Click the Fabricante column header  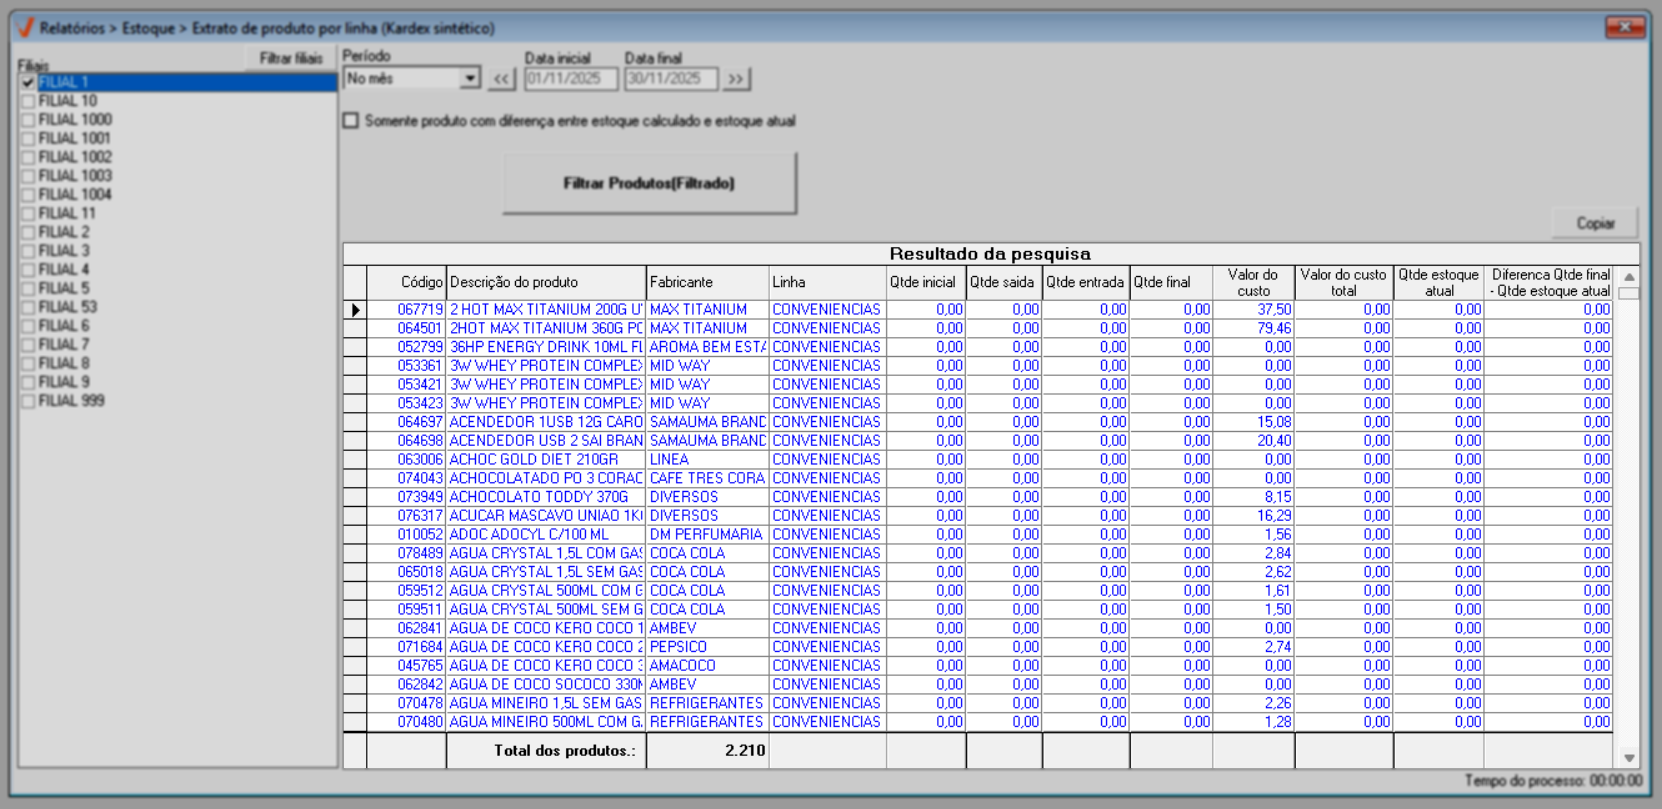(707, 283)
